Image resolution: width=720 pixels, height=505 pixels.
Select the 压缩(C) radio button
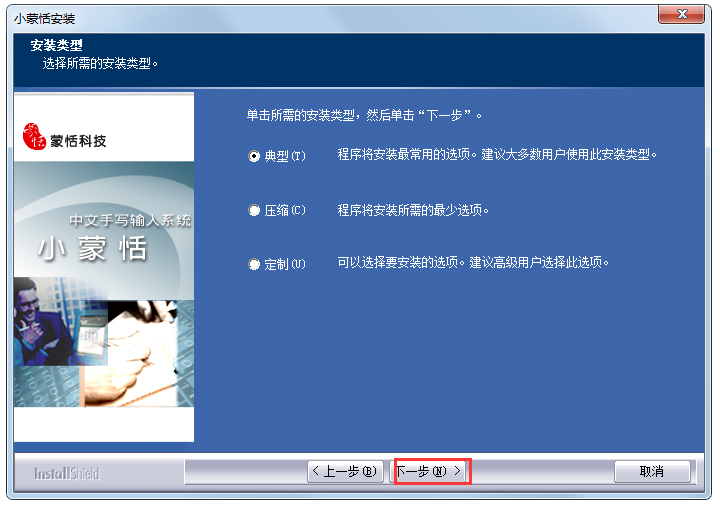(x=254, y=210)
